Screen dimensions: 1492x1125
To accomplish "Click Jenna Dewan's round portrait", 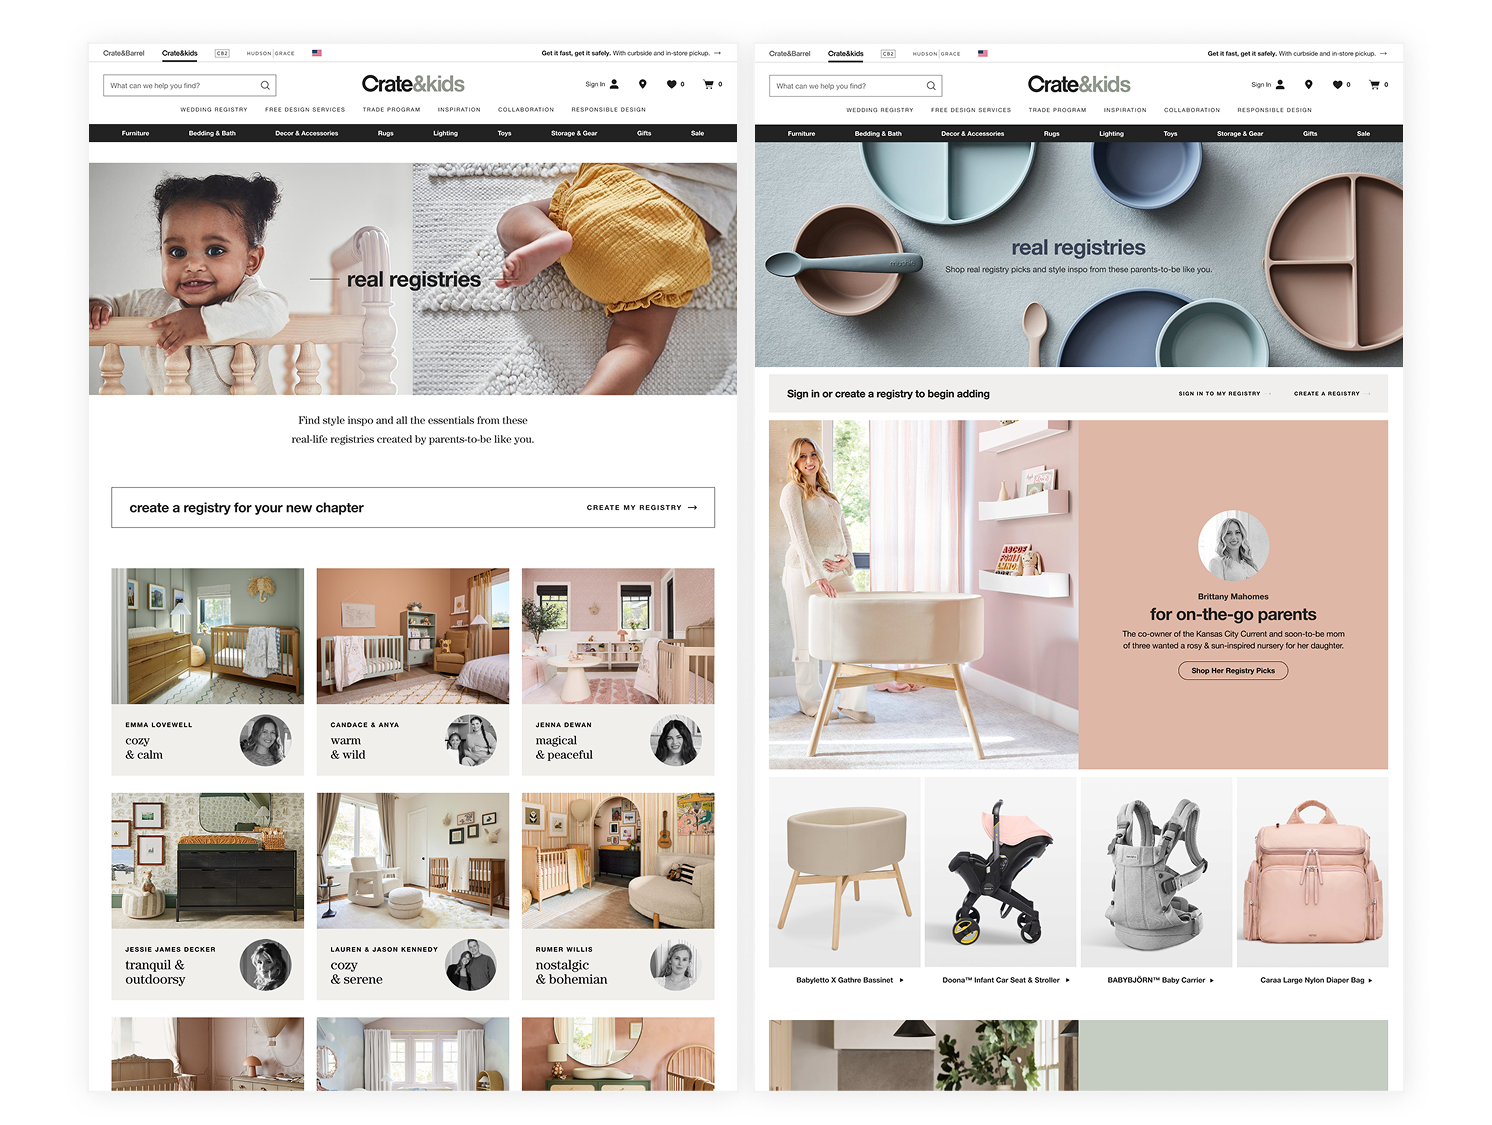I will (x=676, y=741).
